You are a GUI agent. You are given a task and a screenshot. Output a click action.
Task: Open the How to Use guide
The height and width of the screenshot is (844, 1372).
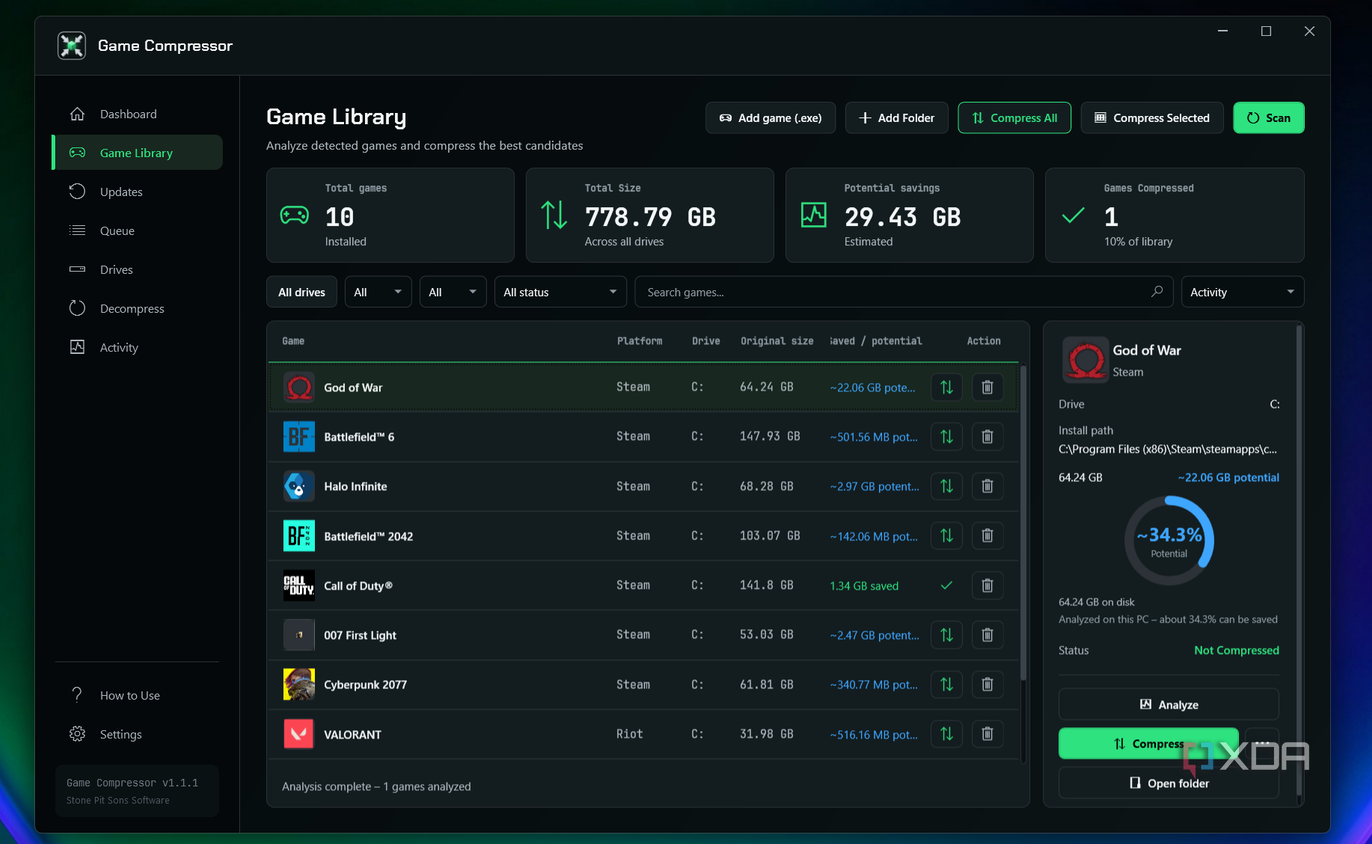click(x=137, y=696)
